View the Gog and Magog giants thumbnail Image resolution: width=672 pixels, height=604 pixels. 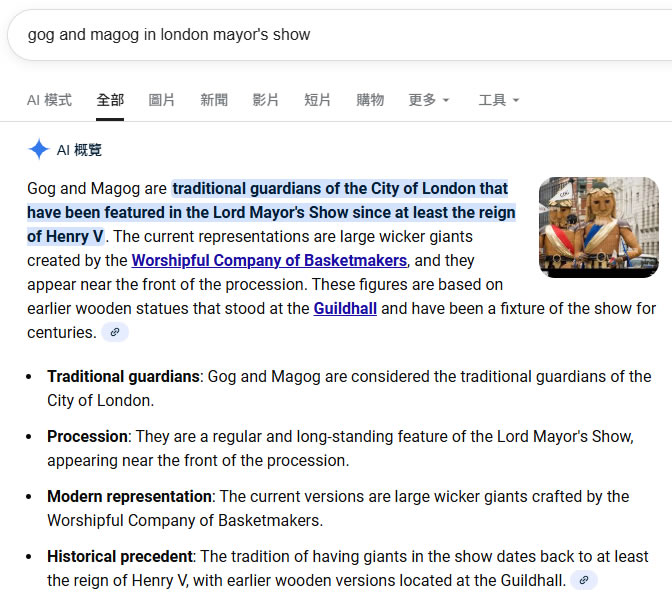[598, 227]
